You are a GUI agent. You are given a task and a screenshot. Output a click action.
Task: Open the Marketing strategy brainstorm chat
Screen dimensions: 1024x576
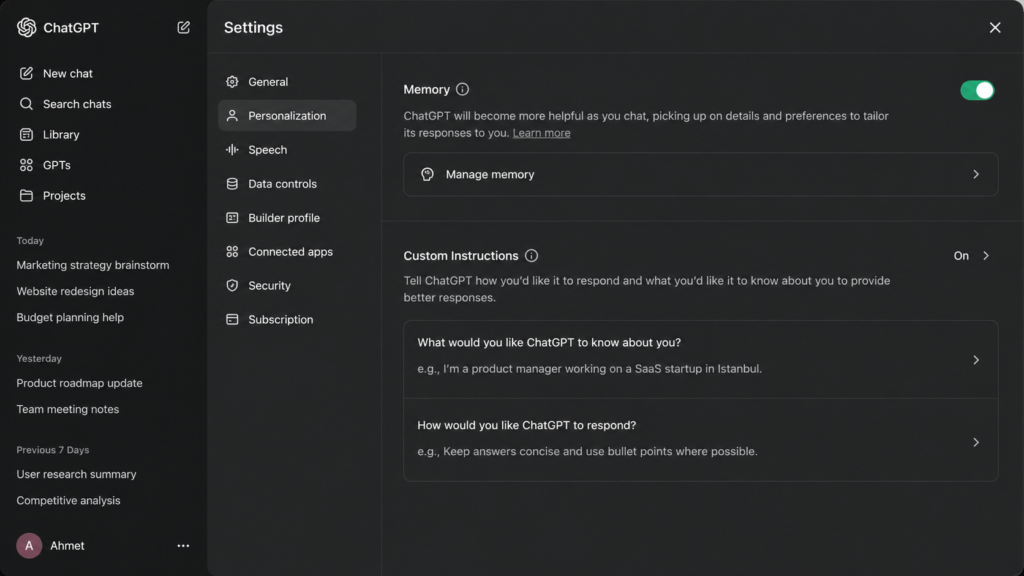(93, 265)
